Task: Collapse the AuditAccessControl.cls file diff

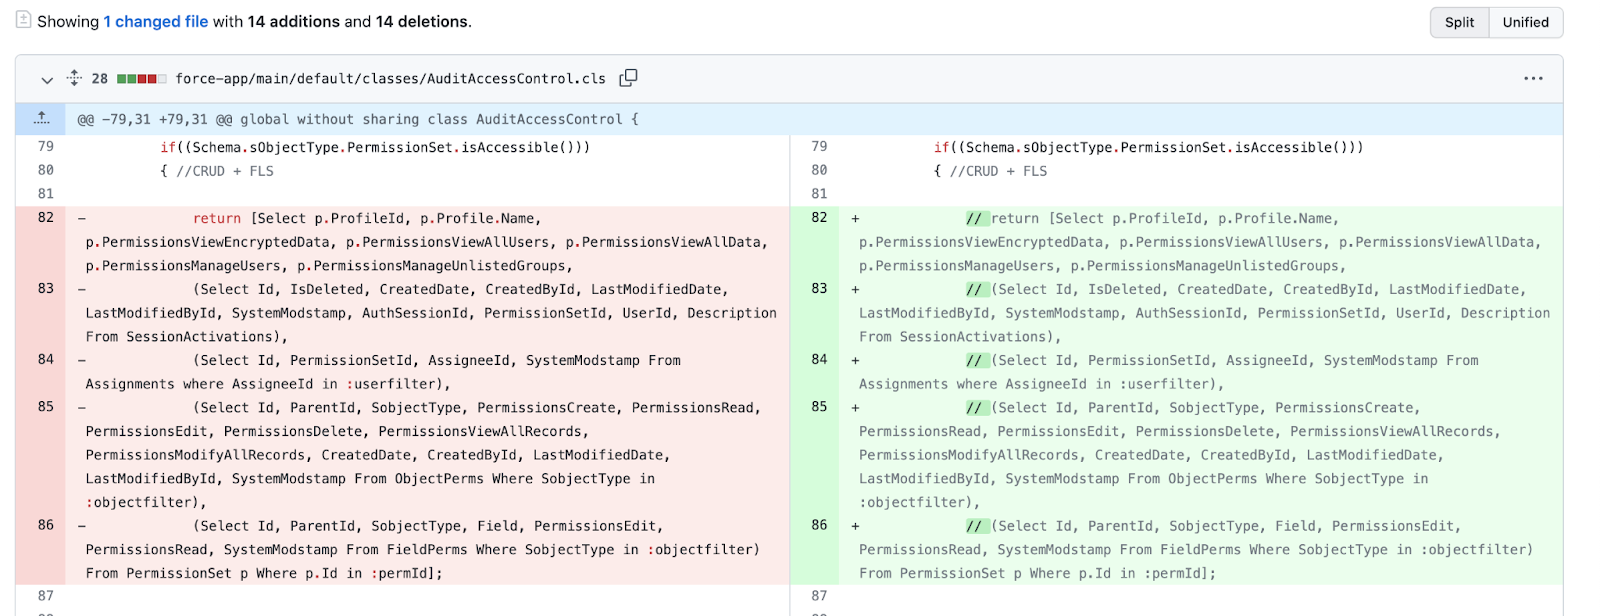Action: tap(47, 79)
